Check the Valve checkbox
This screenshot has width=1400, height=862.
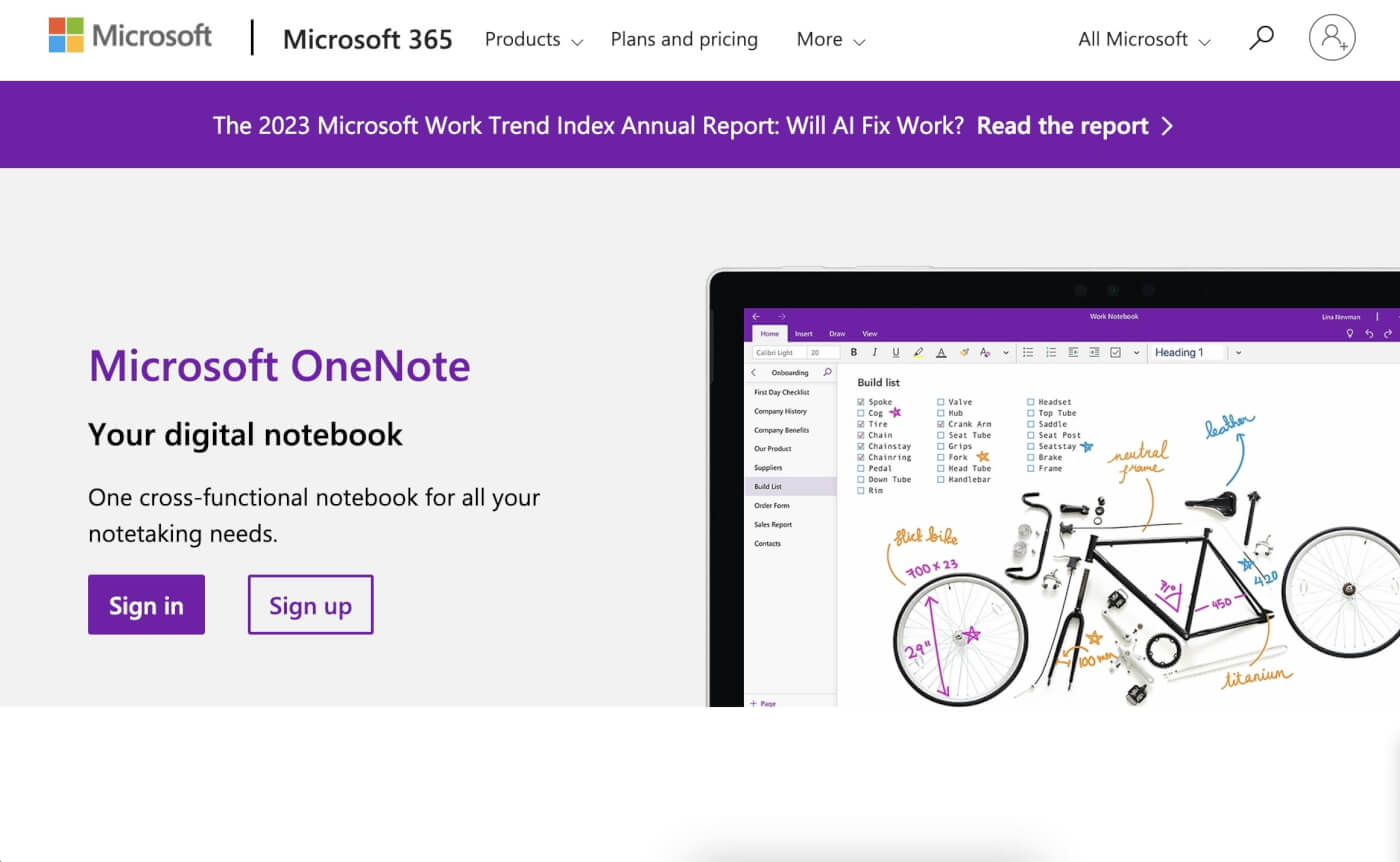coord(940,402)
